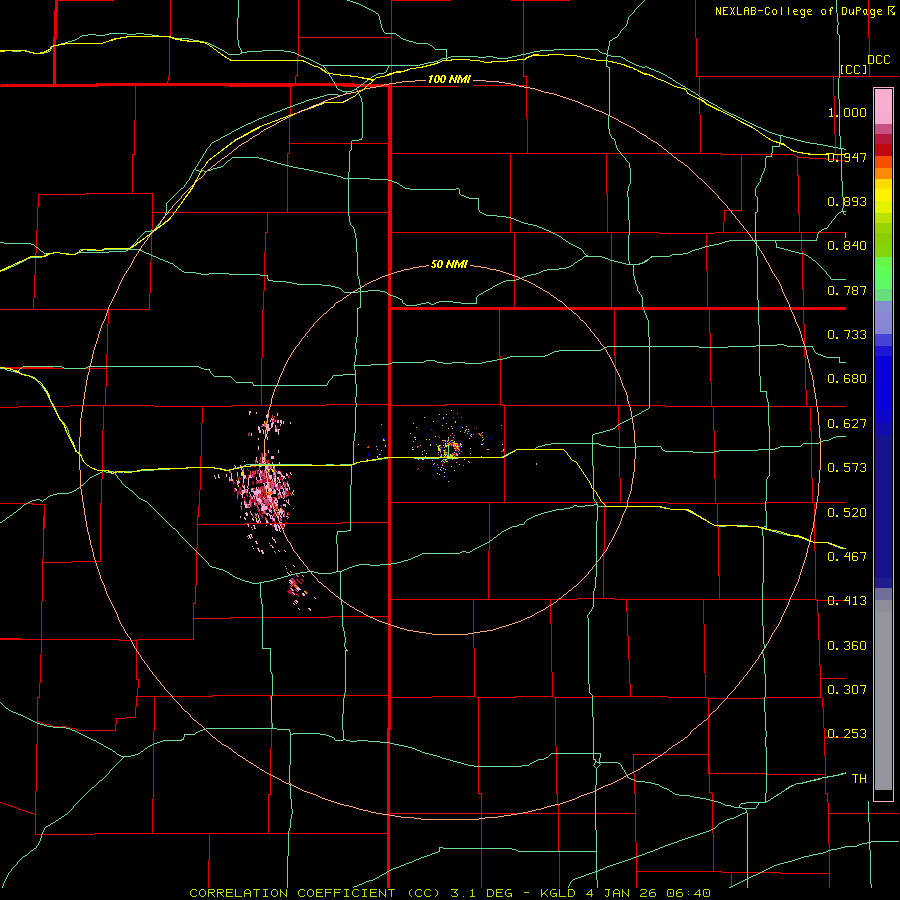This screenshot has height=900, width=900.
Task: Select the 0.413 scale value
Action: click(x=847, y=601)
